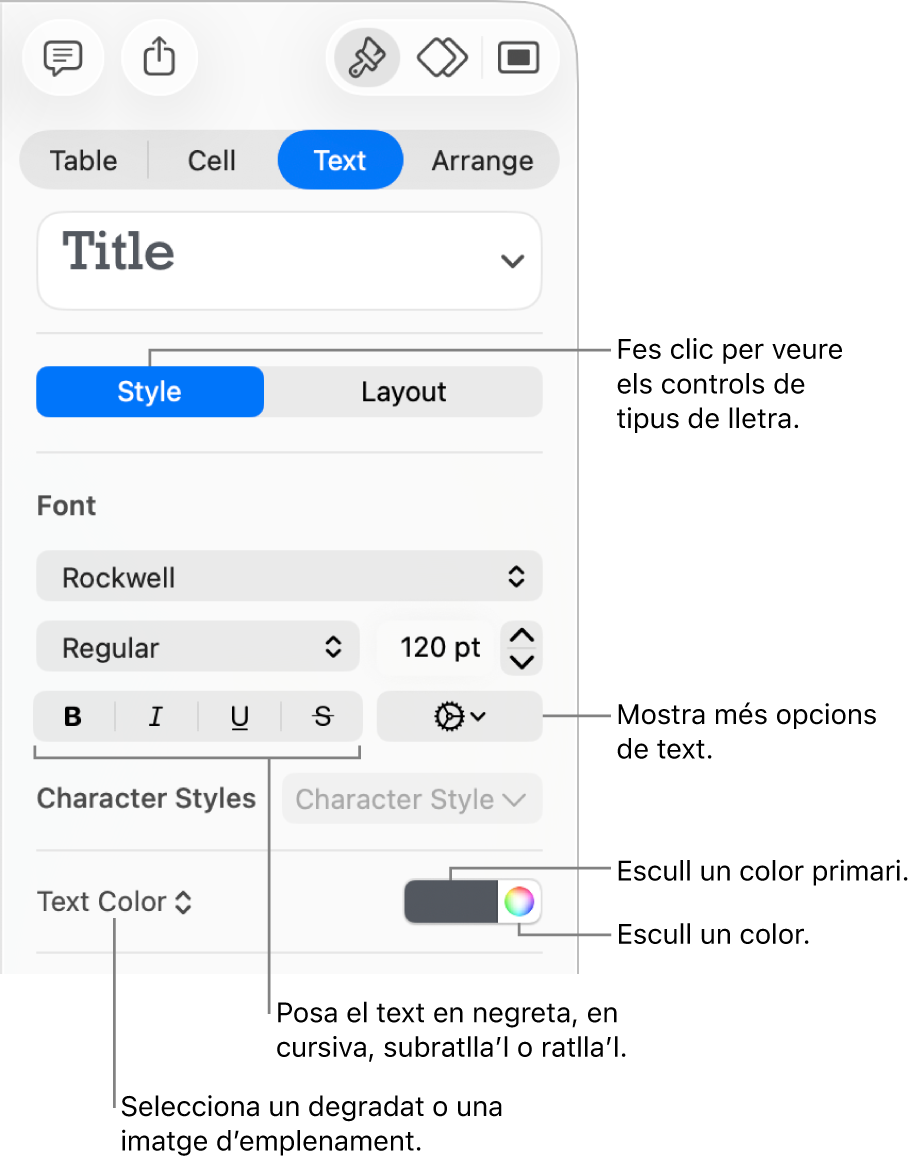The width and height of the screenshot is (918, 1160).
Task: Click the Share icon
Action: tap(158, 57)
